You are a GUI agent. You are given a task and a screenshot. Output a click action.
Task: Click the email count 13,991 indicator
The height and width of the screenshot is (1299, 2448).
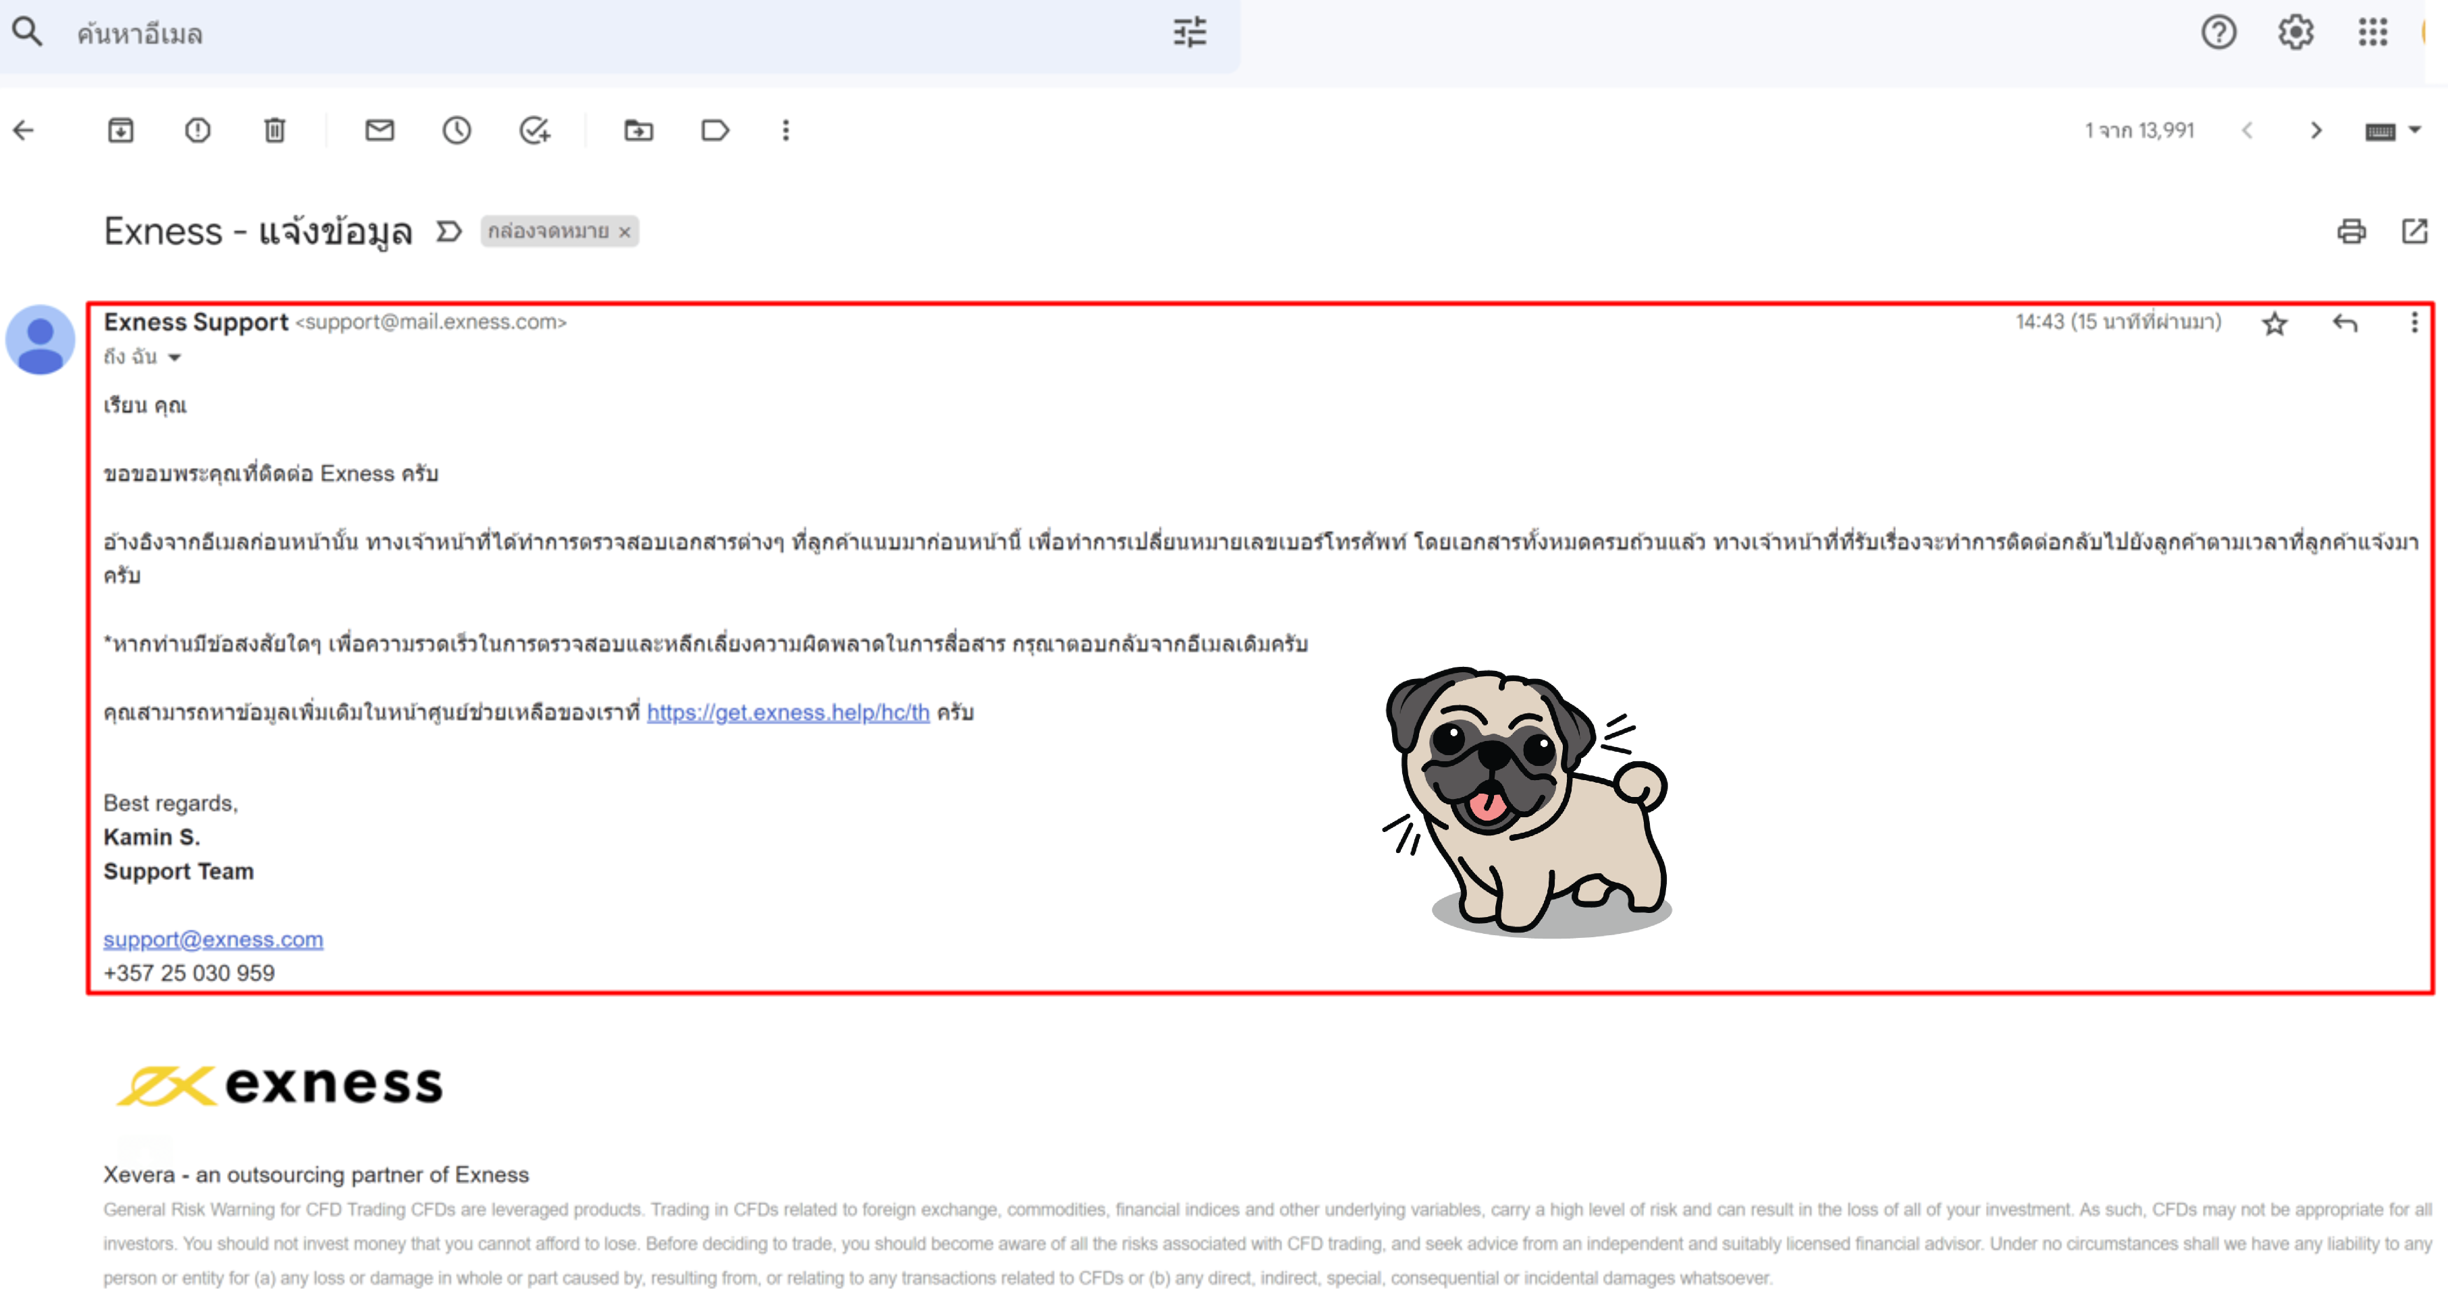[2139, 130]
